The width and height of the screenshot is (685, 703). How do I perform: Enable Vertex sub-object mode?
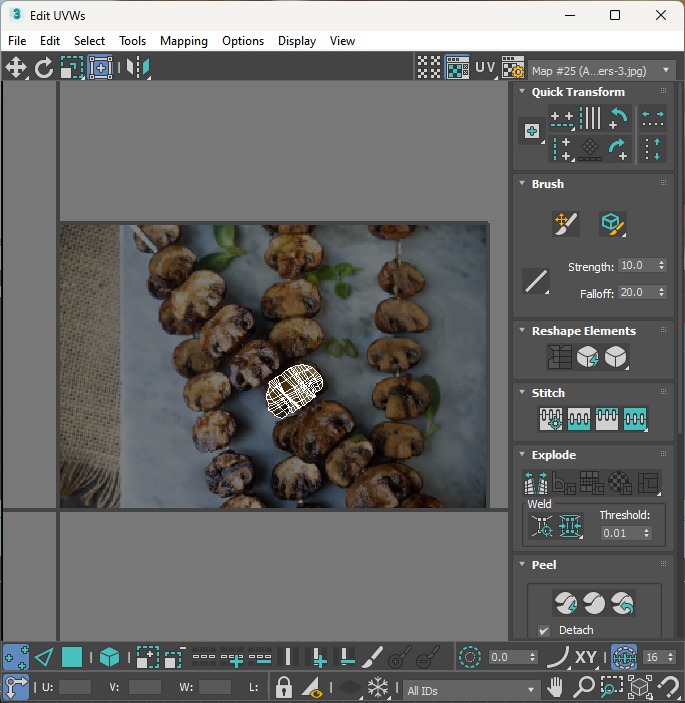(16, 657)
